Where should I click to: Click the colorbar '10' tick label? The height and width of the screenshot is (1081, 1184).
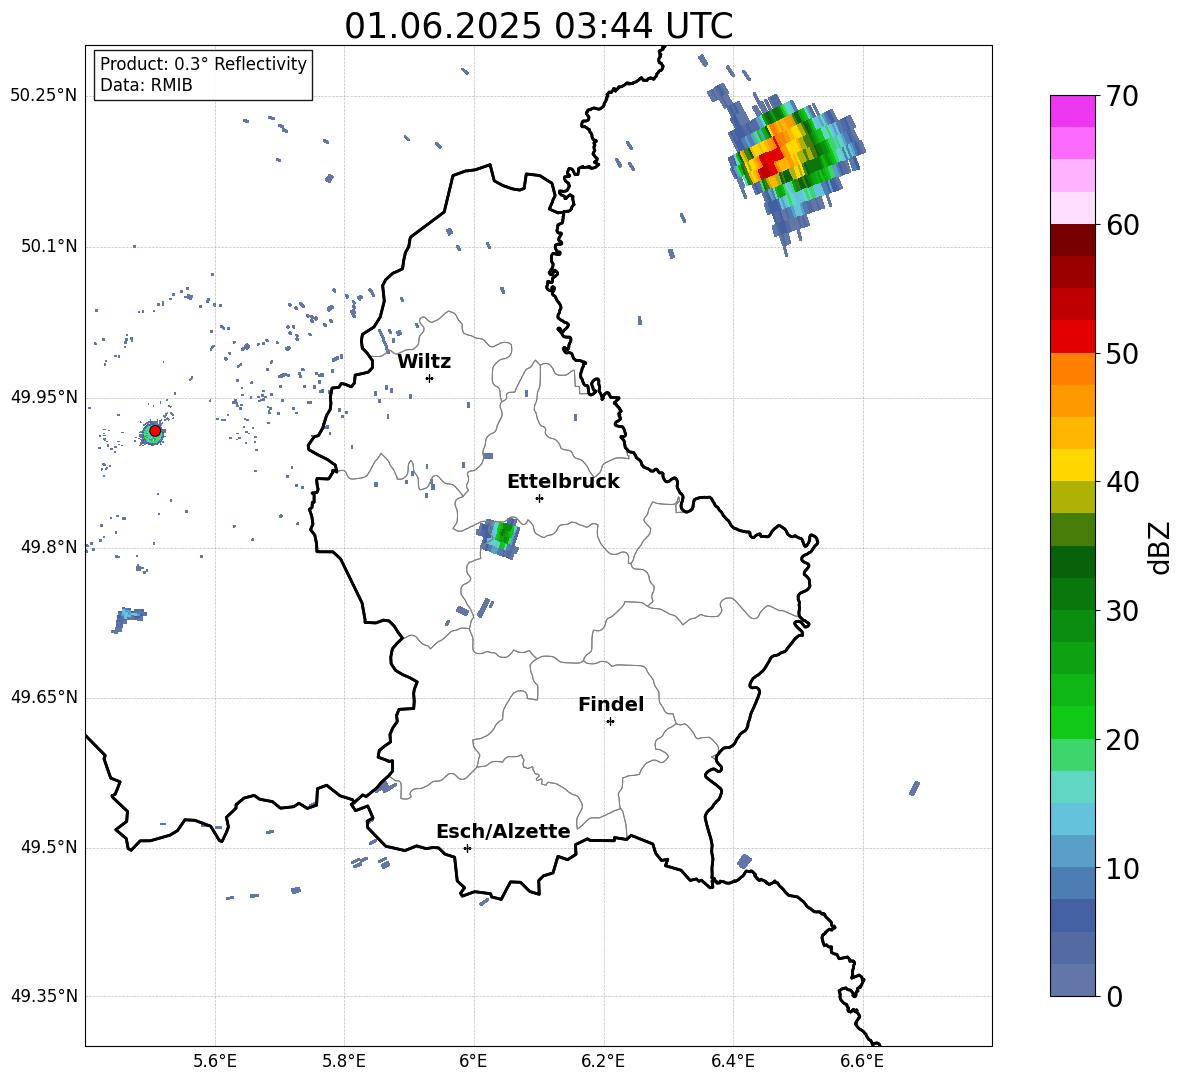click(1122, 869)
